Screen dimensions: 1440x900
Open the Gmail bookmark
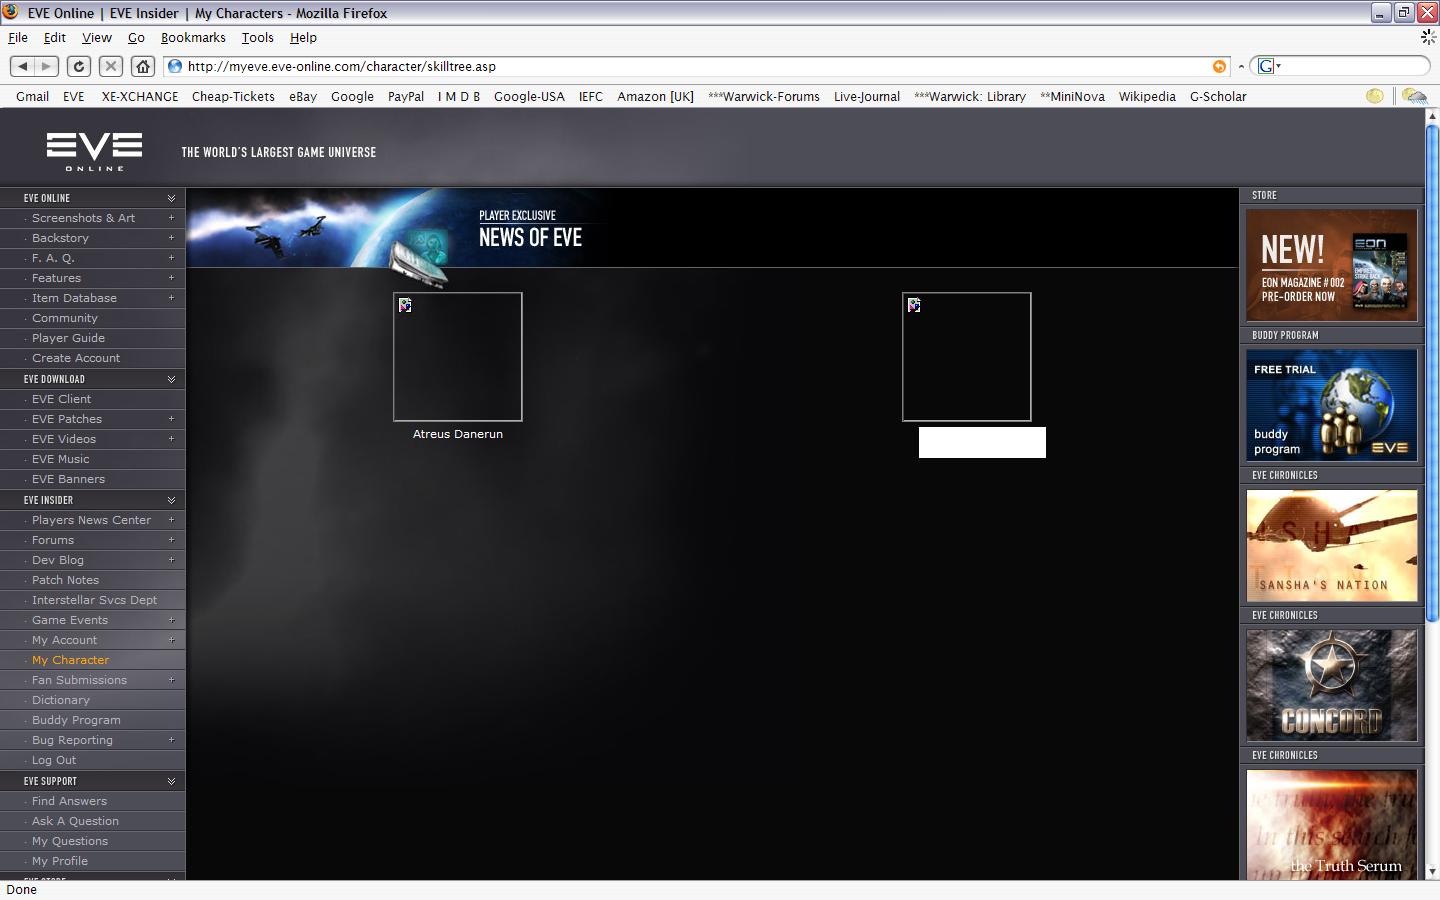[32, 96]
